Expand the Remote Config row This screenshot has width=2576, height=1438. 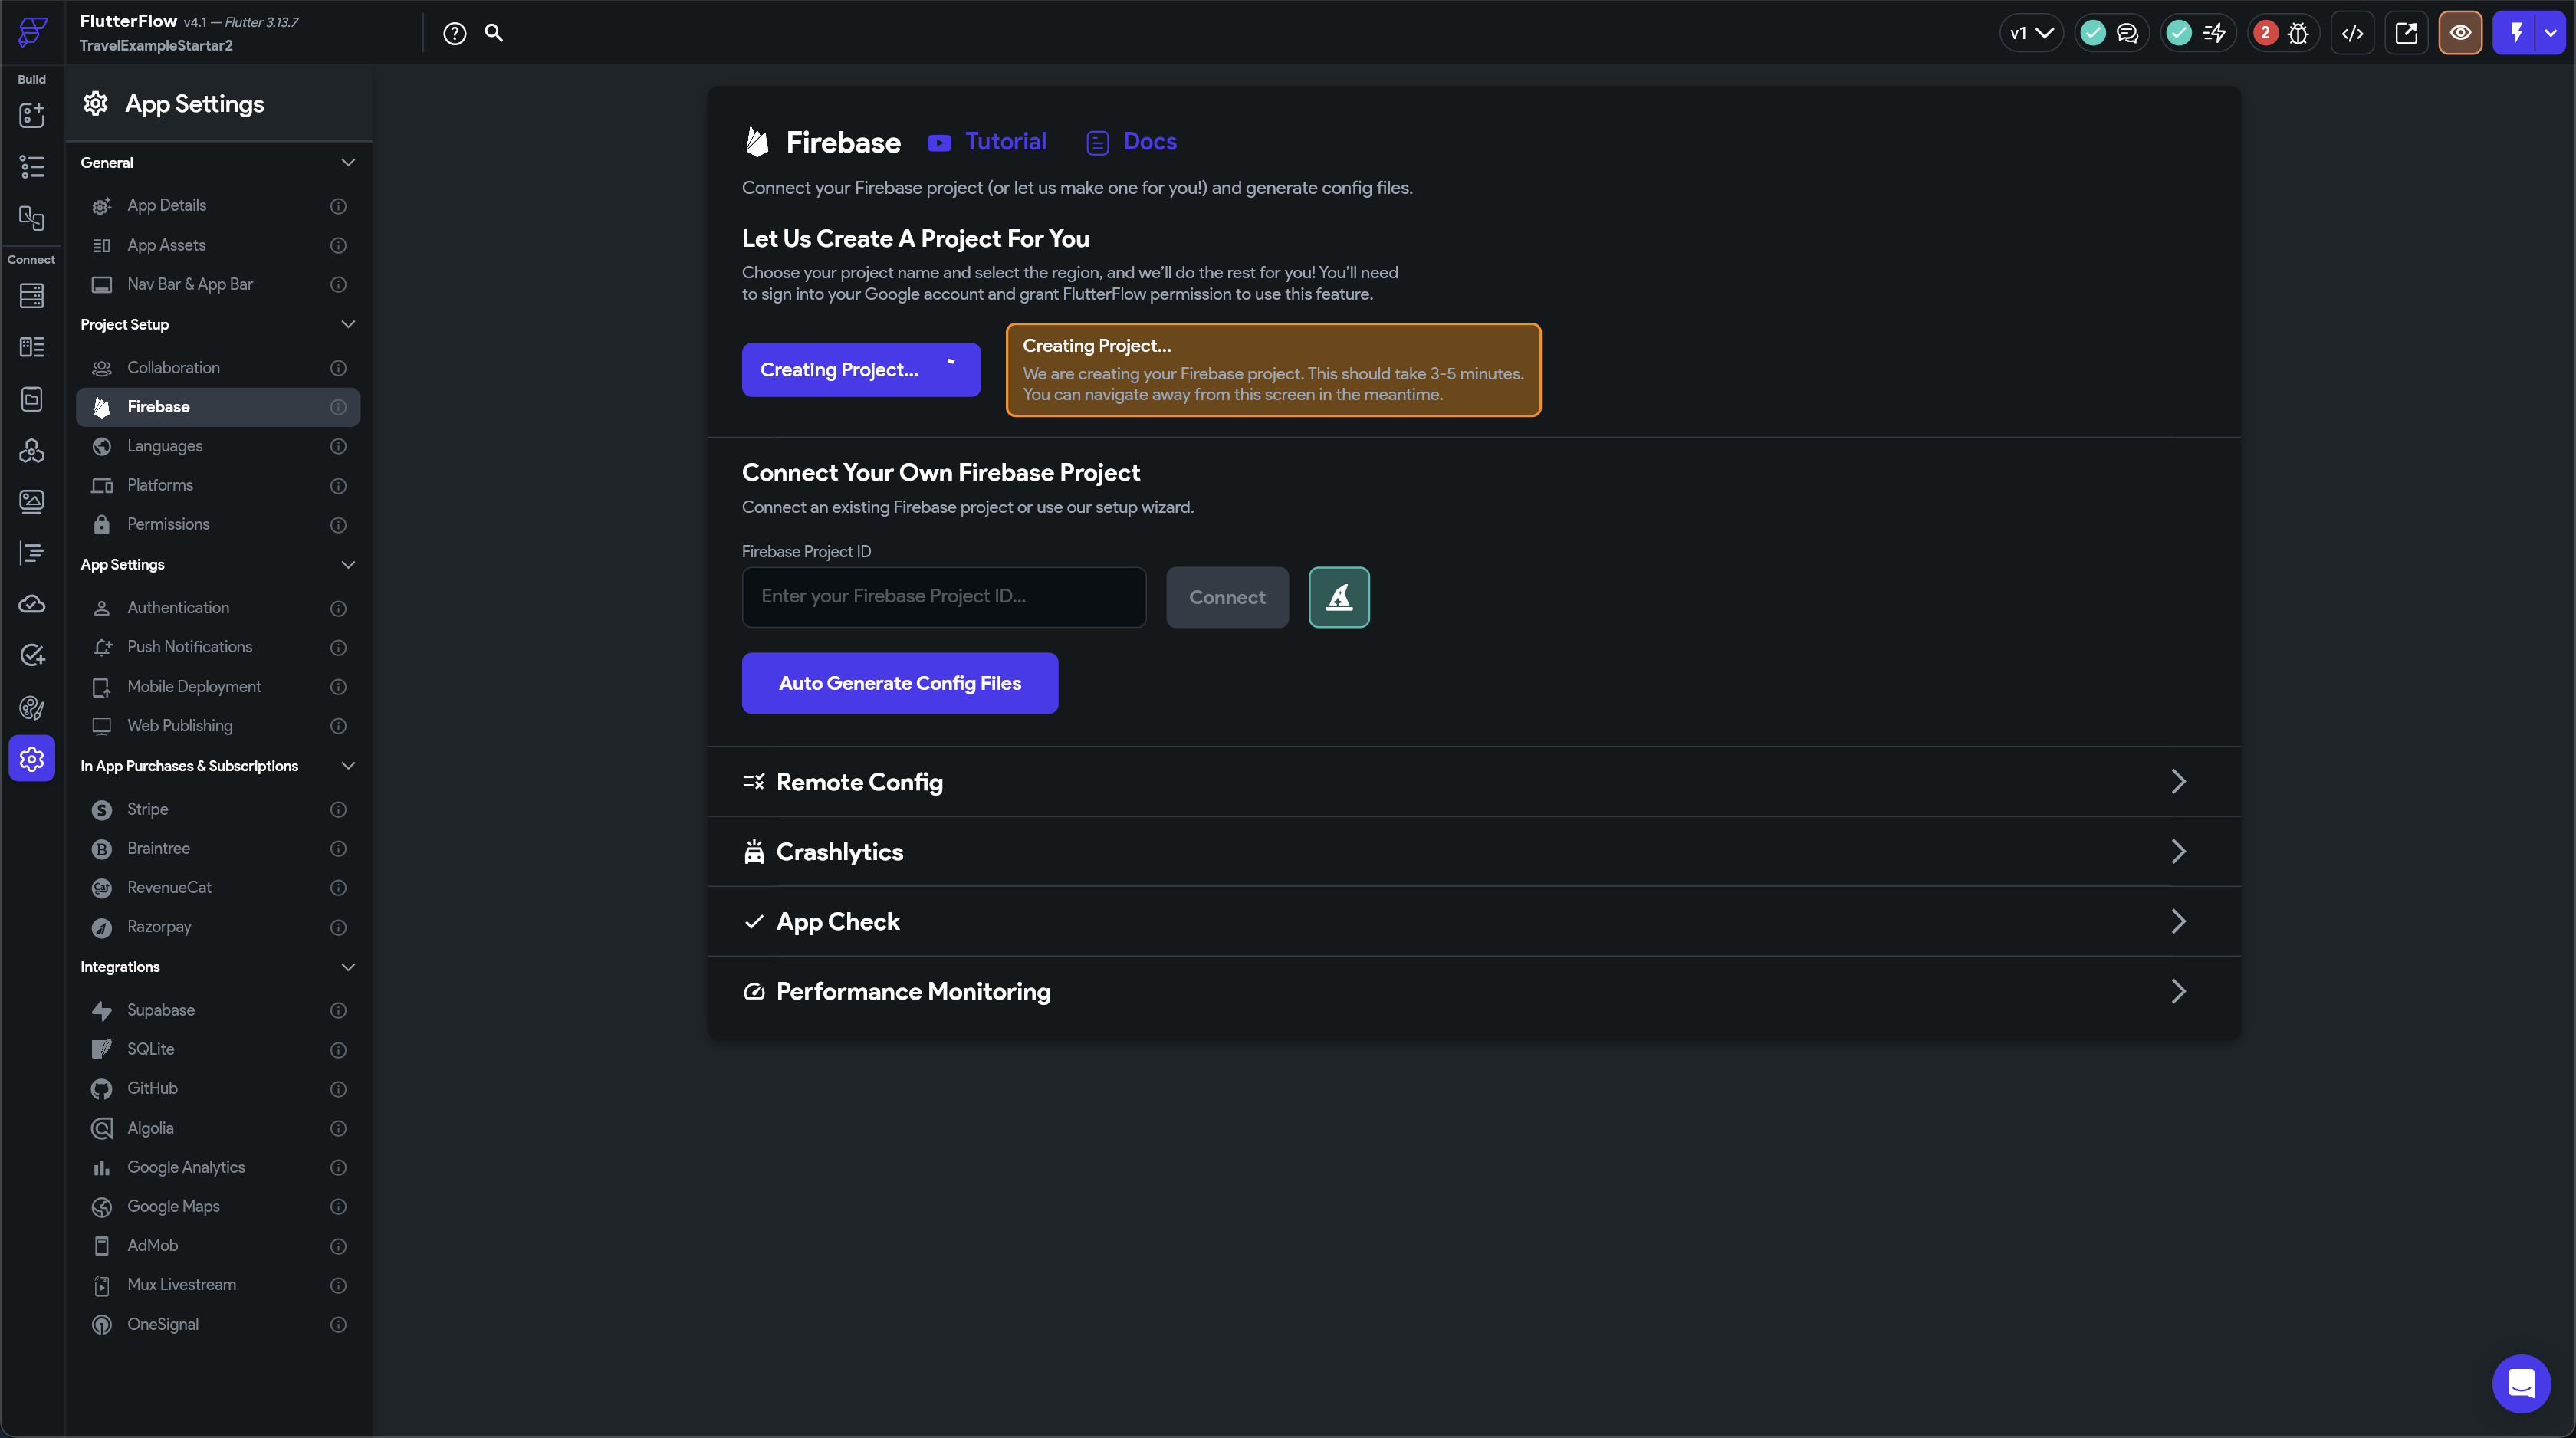coord(1473,782)
